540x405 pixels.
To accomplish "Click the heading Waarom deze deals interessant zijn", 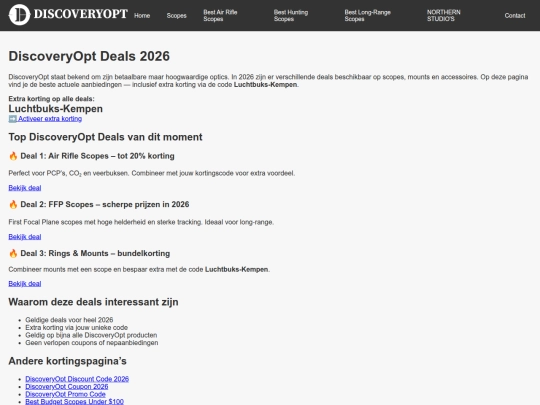I will [x=93, y=302].
